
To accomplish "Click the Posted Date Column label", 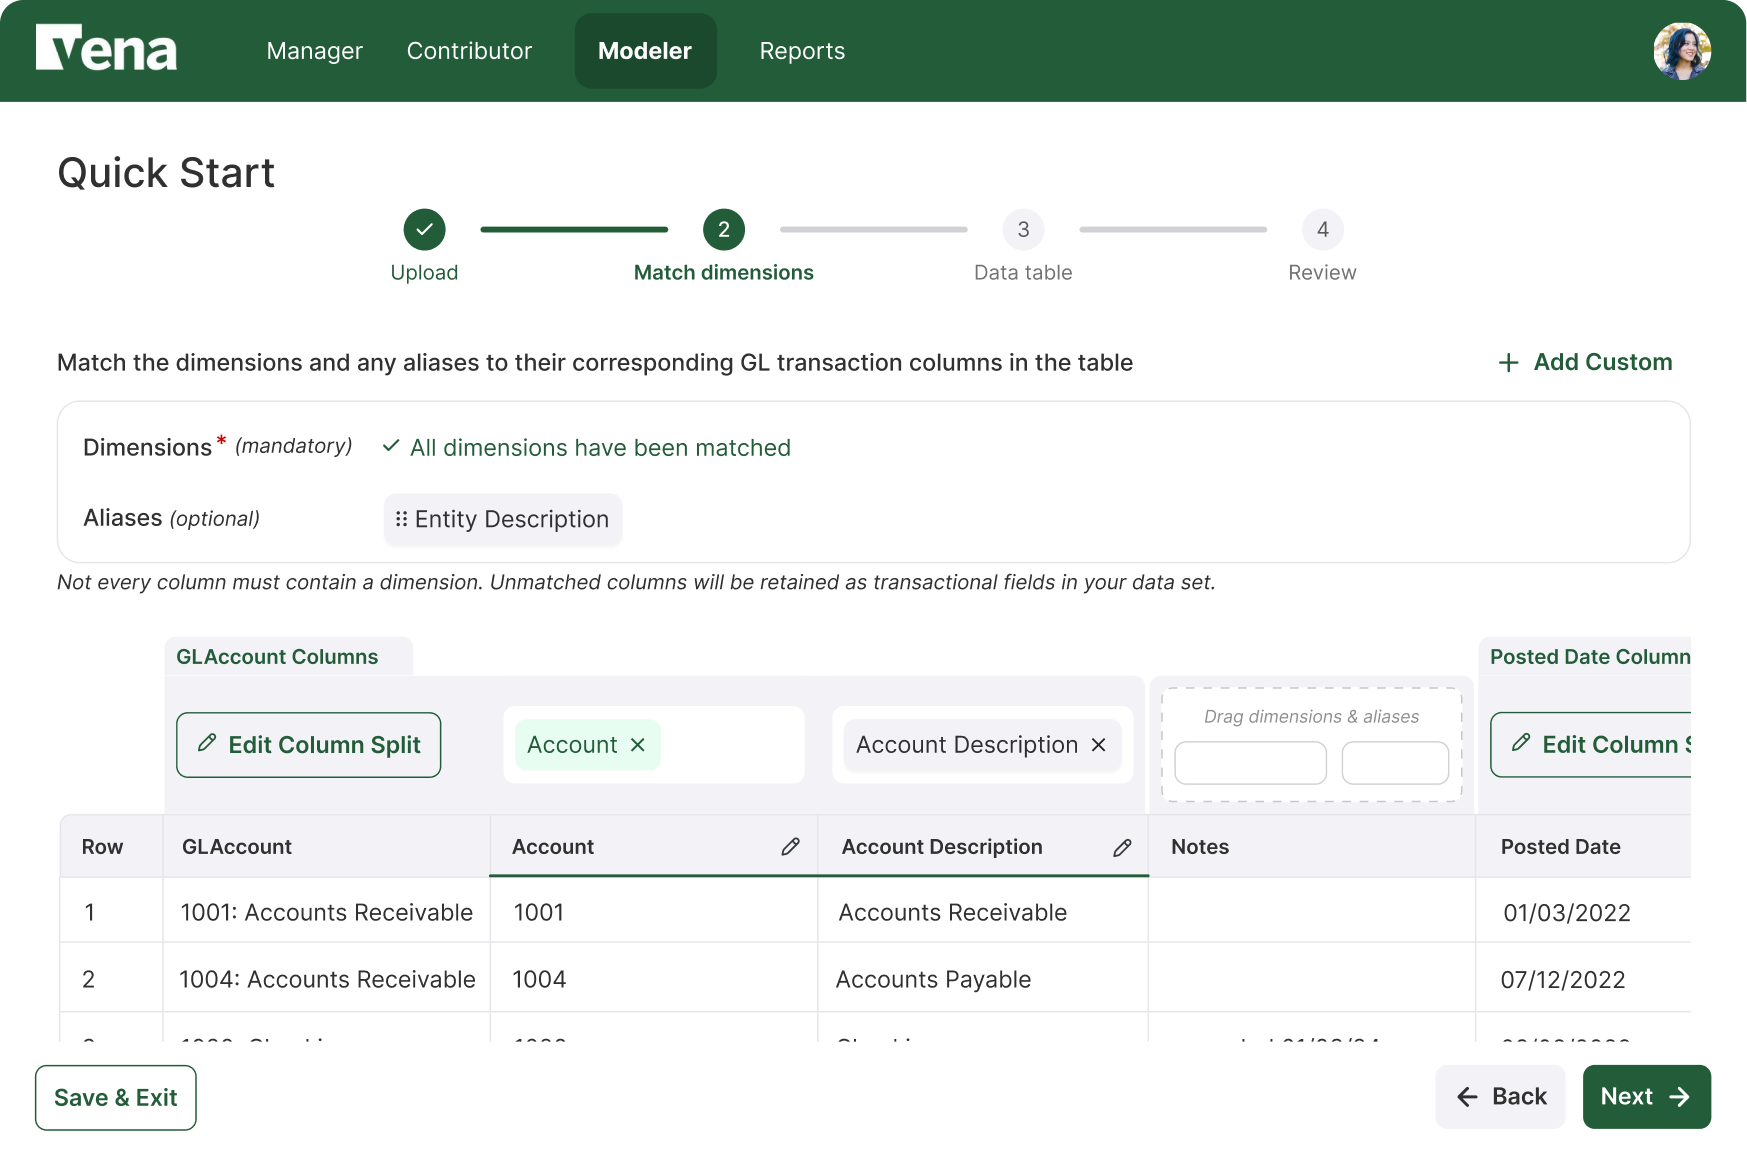I will 1590,657.
